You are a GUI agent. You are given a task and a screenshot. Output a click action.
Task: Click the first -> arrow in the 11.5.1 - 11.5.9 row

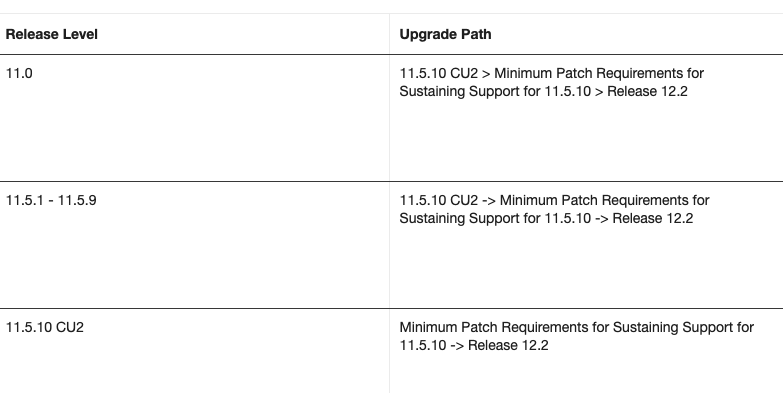[x=489, y=200]
